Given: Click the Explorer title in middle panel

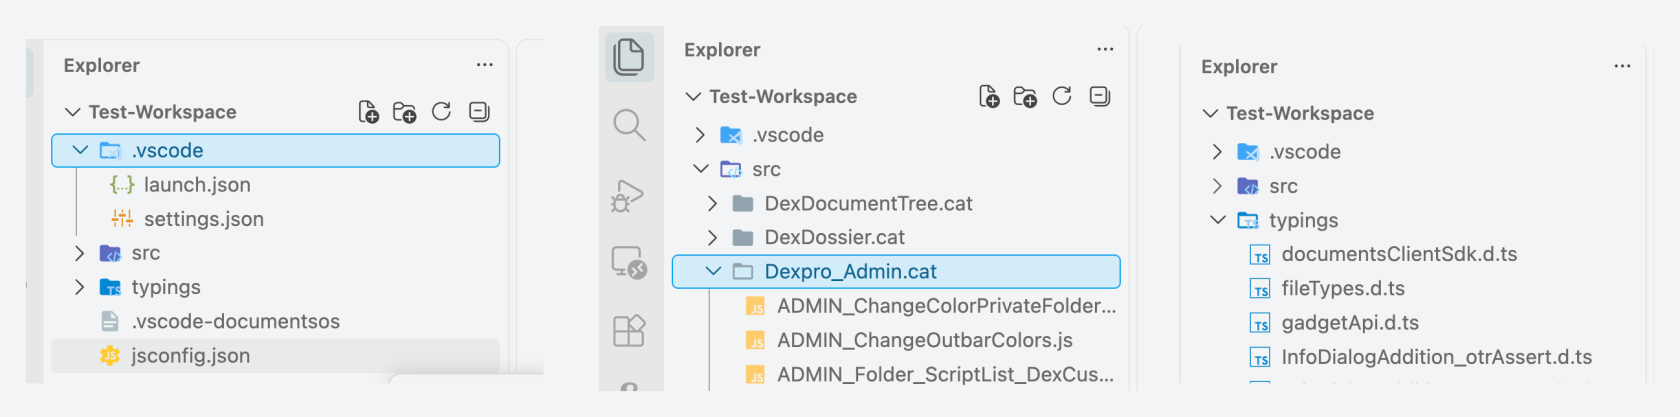Looking at the screenshot, I should [722, 50].
